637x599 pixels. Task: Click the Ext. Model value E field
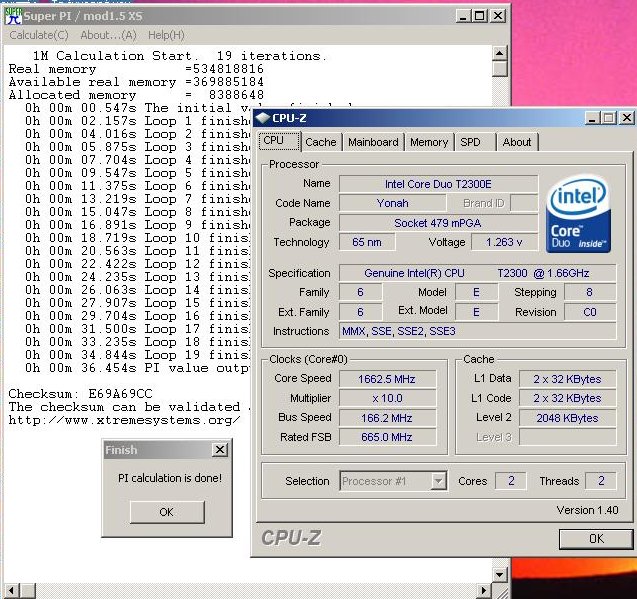click(477, 312)
